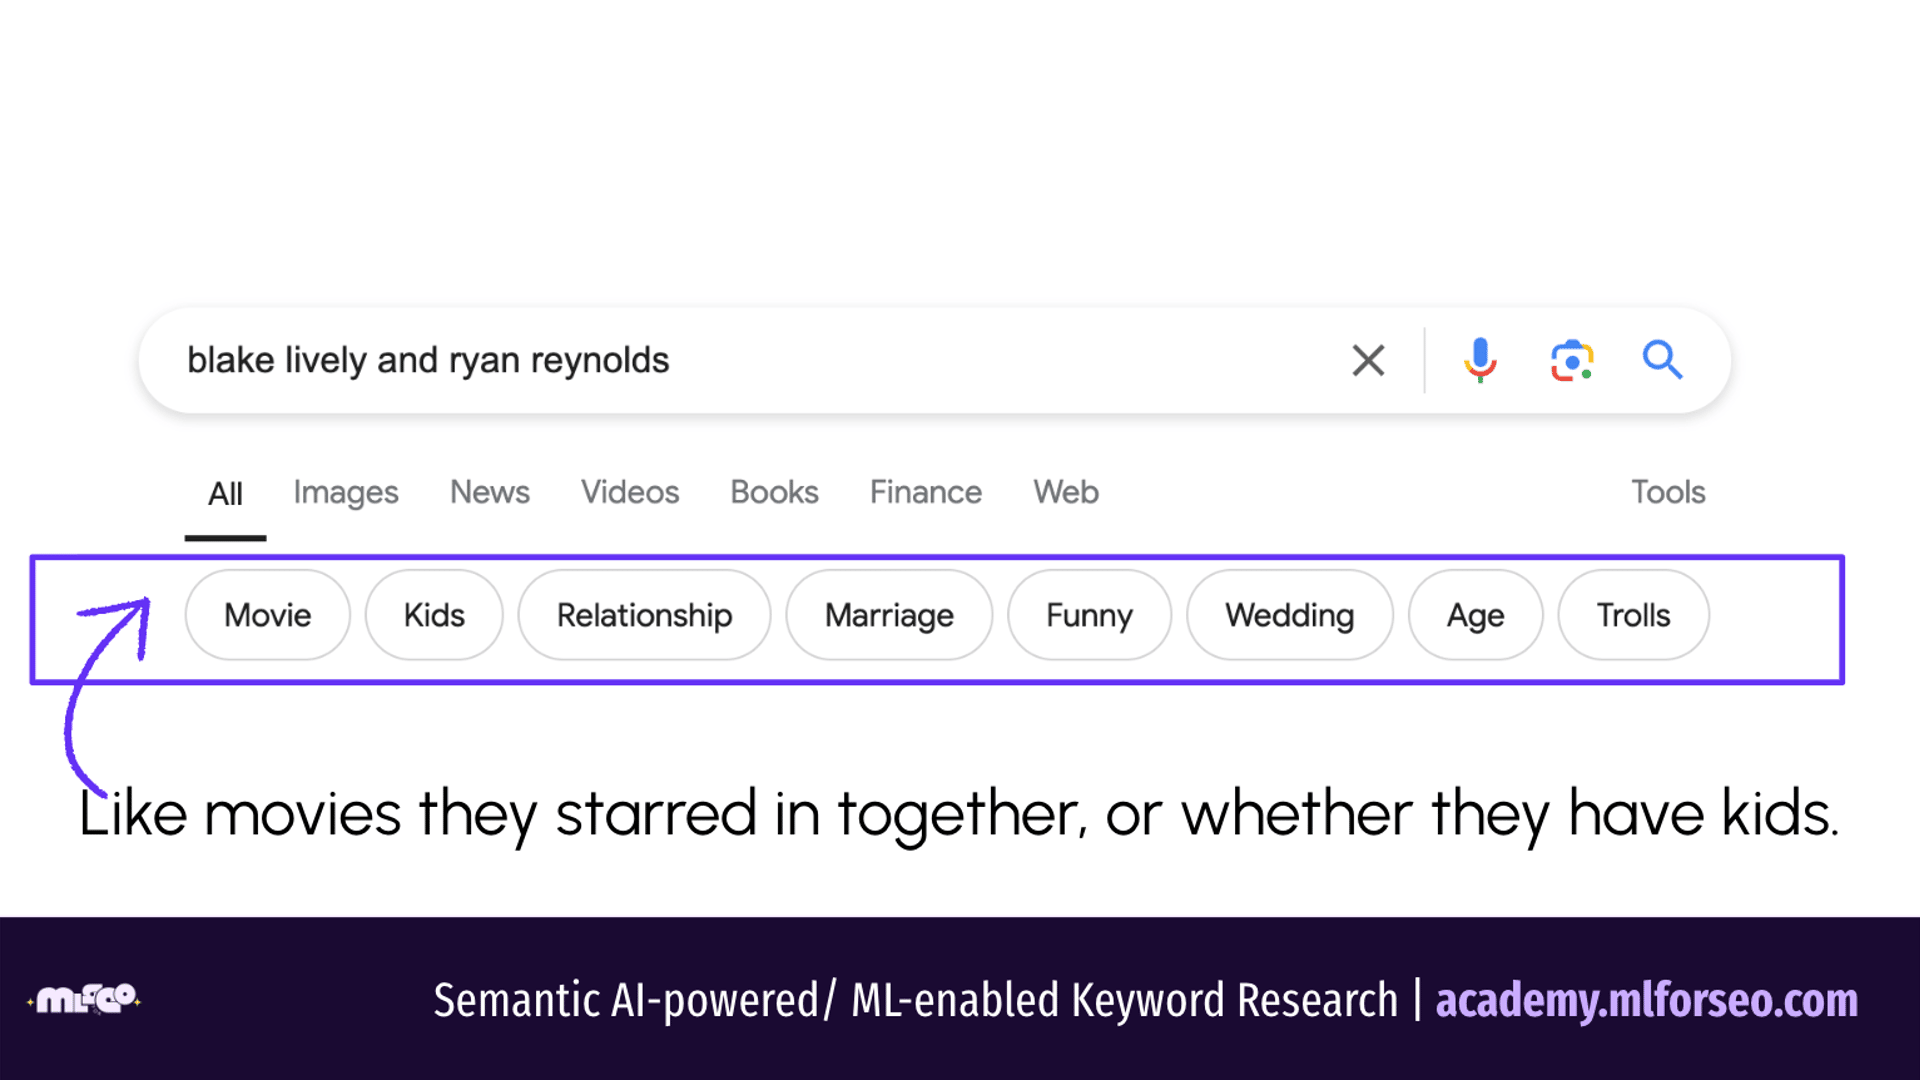Clear the search query with the X icon
The width and height of the screenshot is (1920, 1080).
pyautogui.click(x=1368, y=360)
